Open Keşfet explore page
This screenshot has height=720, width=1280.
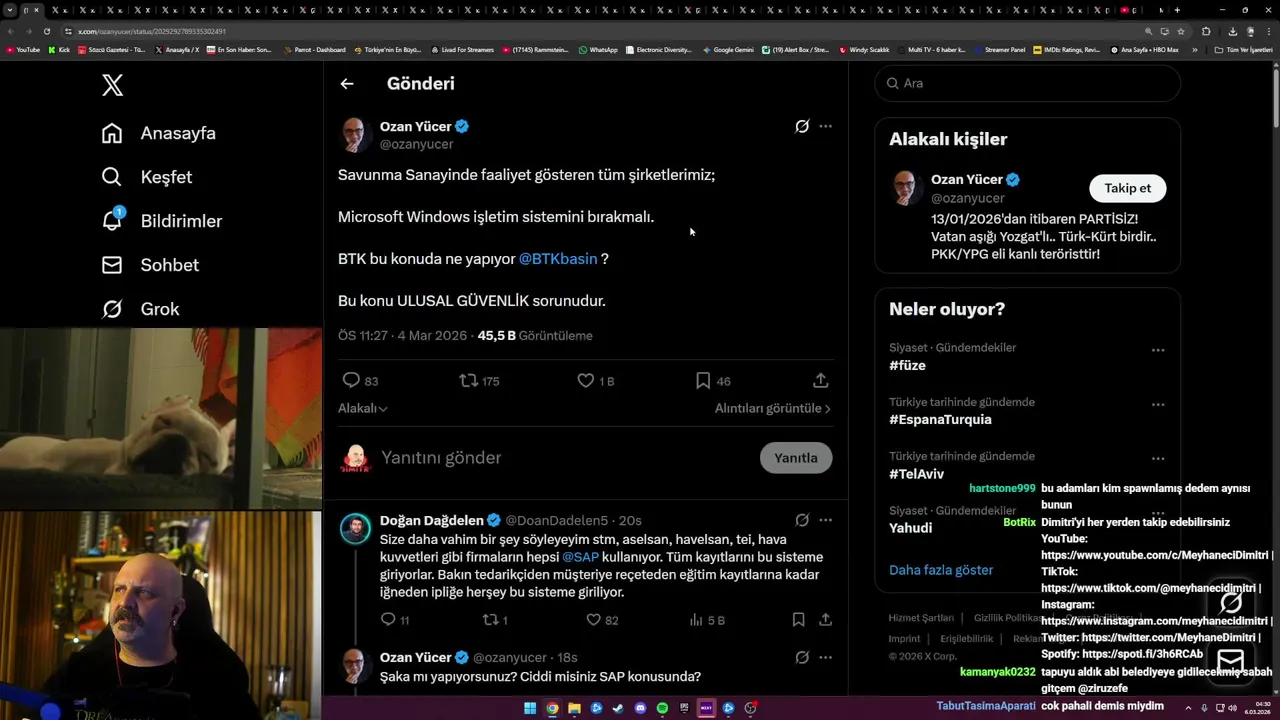(147, 177)
